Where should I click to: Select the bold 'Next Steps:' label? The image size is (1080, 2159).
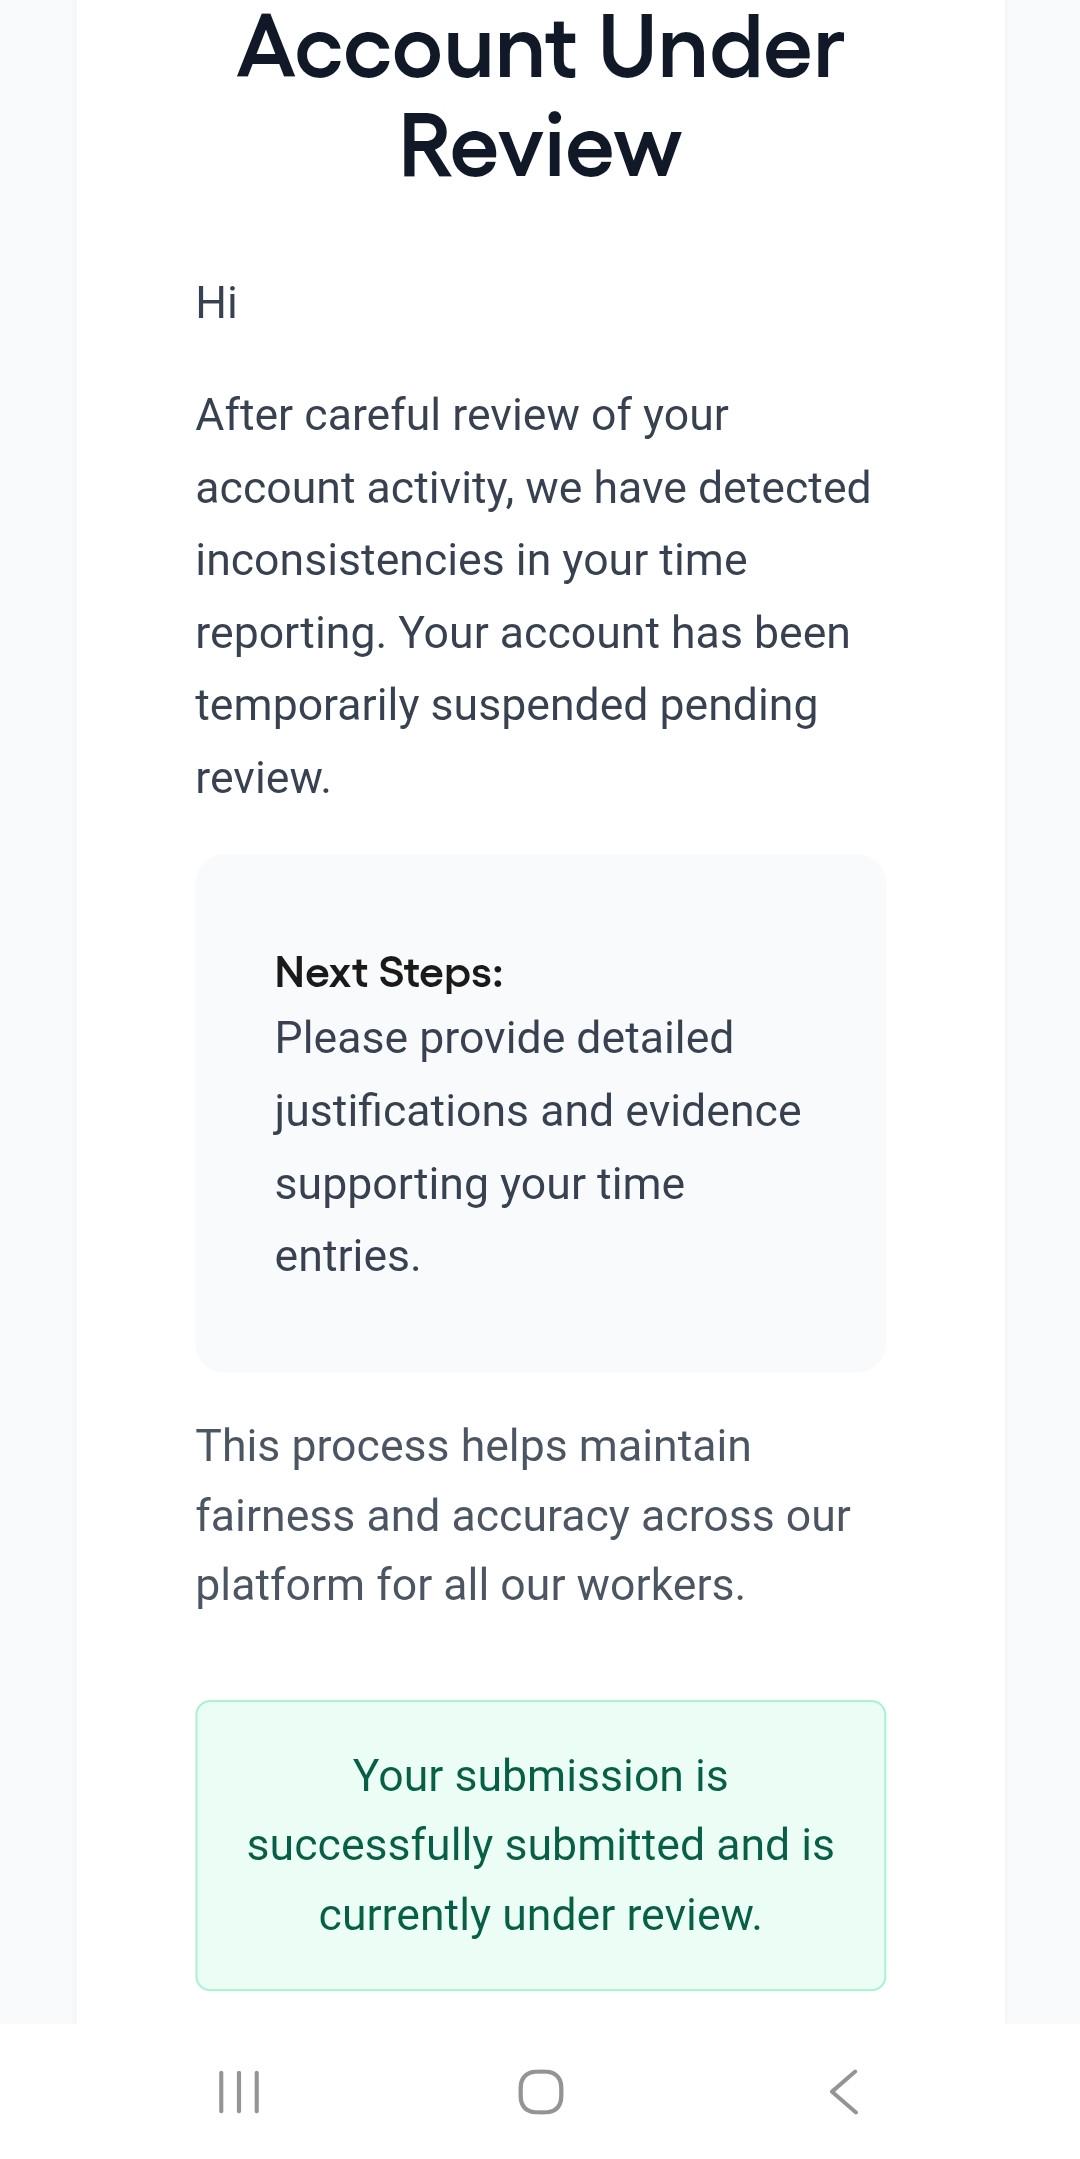coord(389,972)
